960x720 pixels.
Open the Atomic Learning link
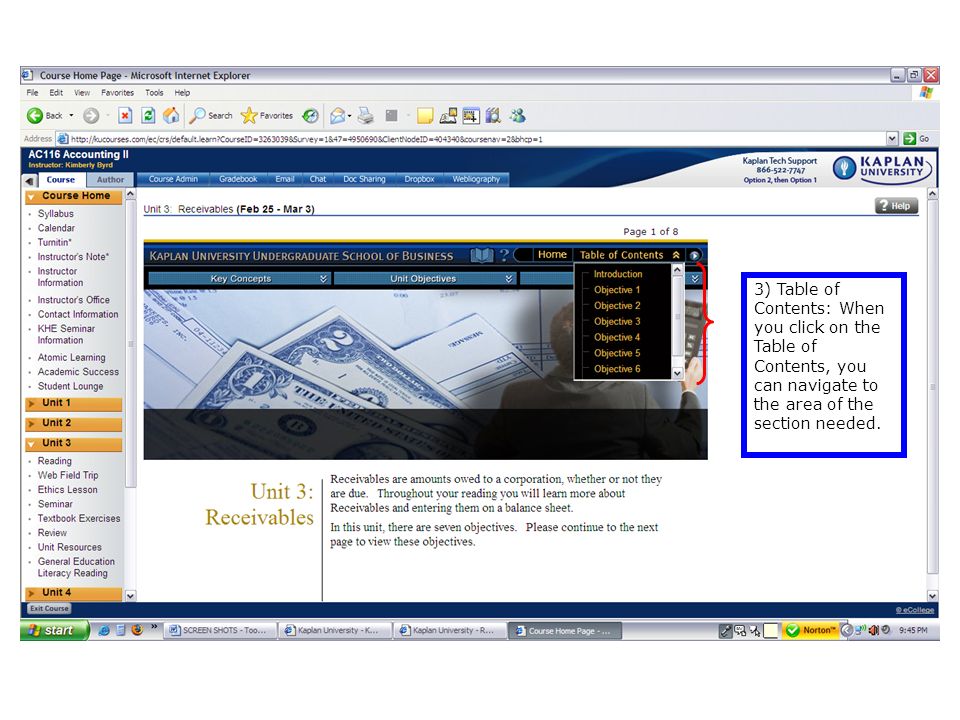tap(72, 358)
